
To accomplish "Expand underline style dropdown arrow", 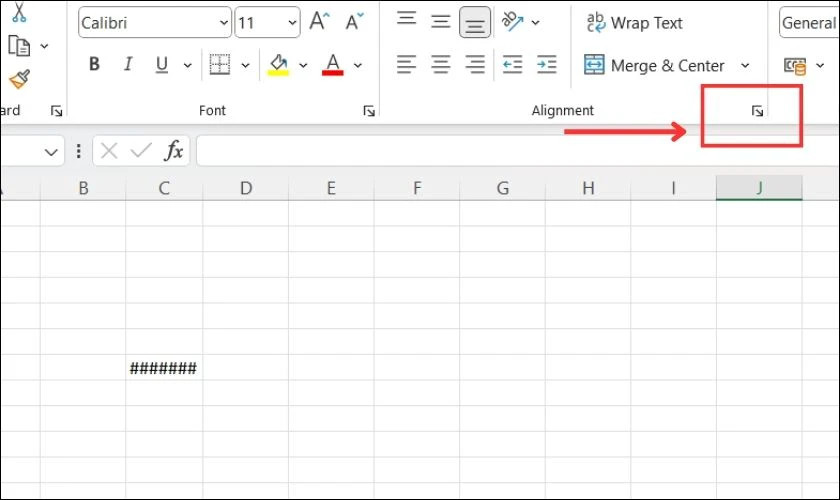I will coord(188,65).
